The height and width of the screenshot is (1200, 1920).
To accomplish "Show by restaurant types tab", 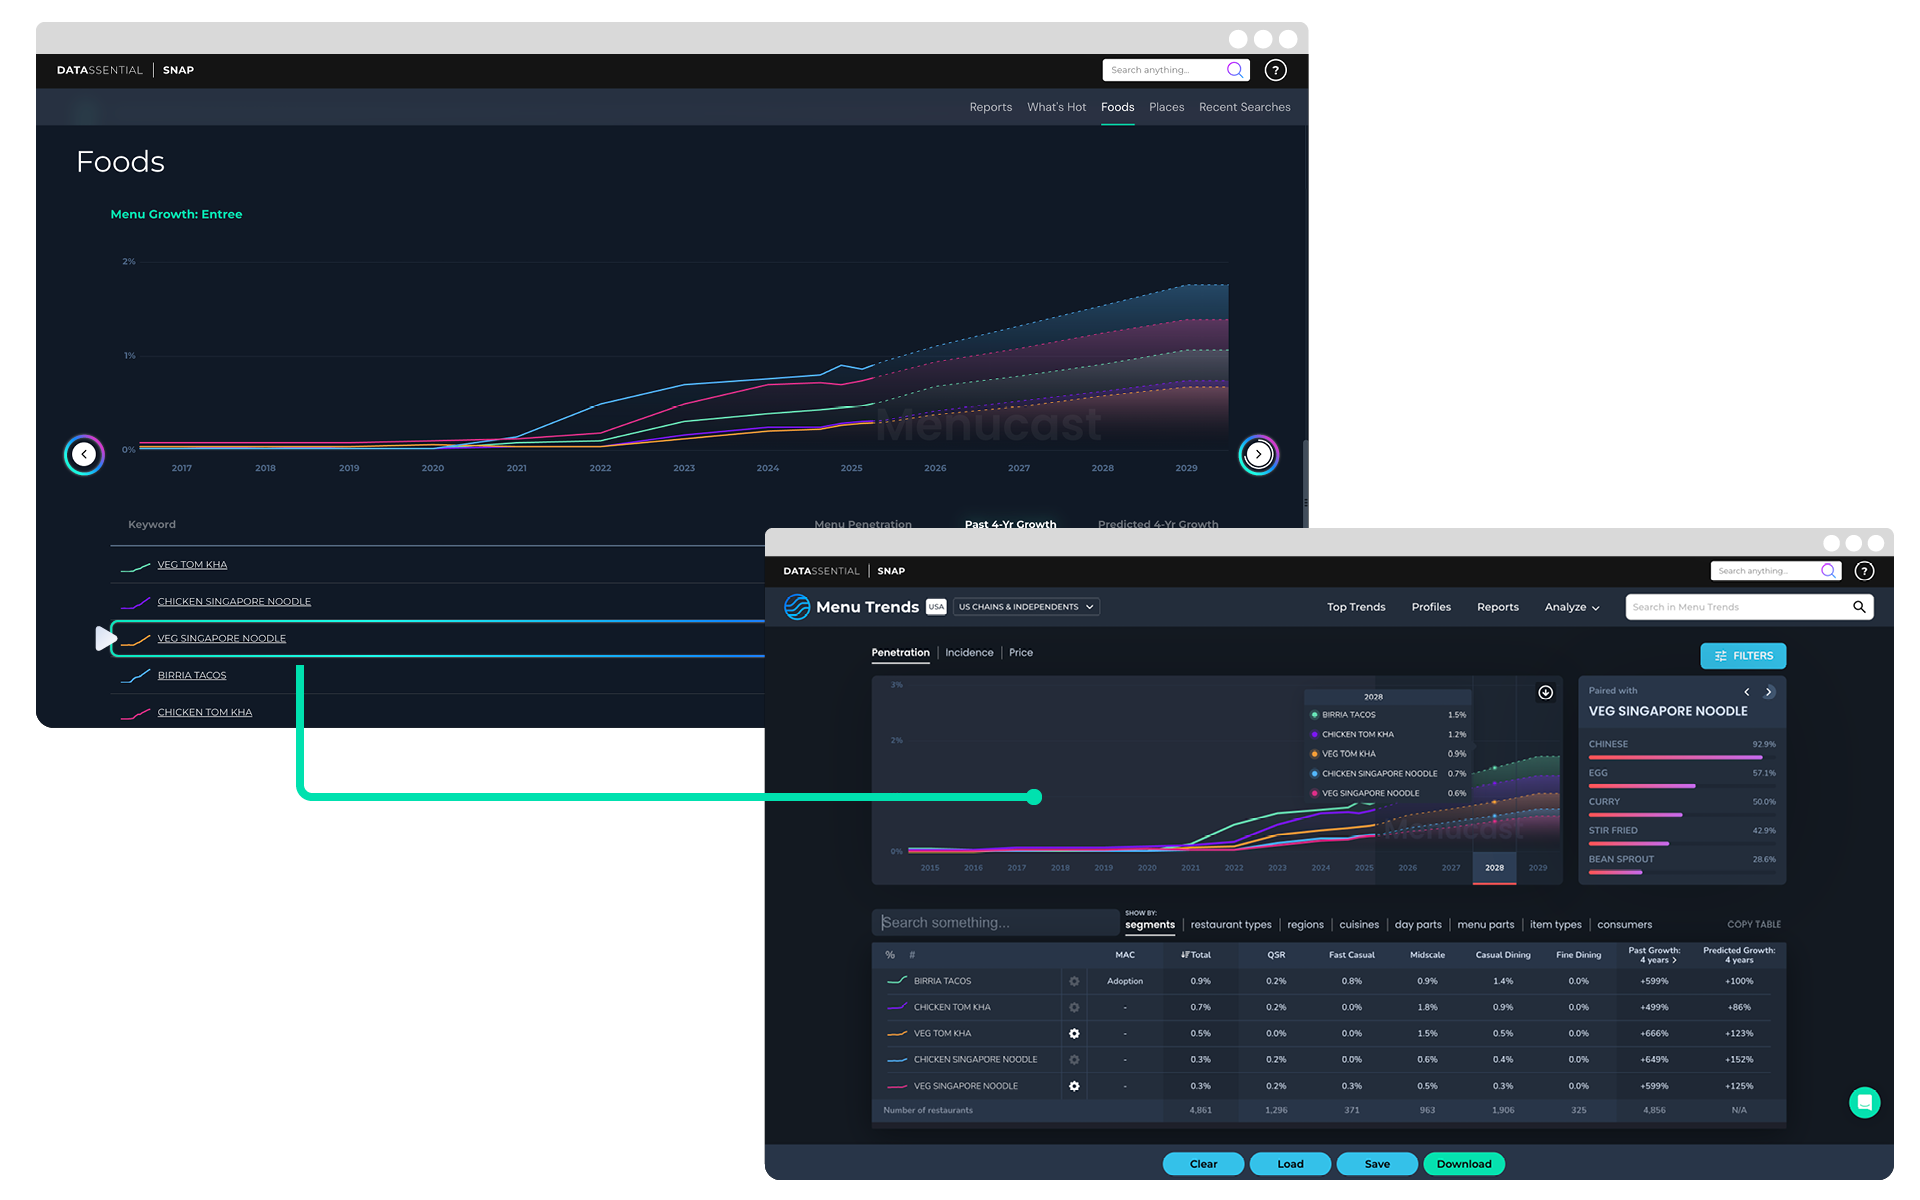I will click(x=1230, y=925).
